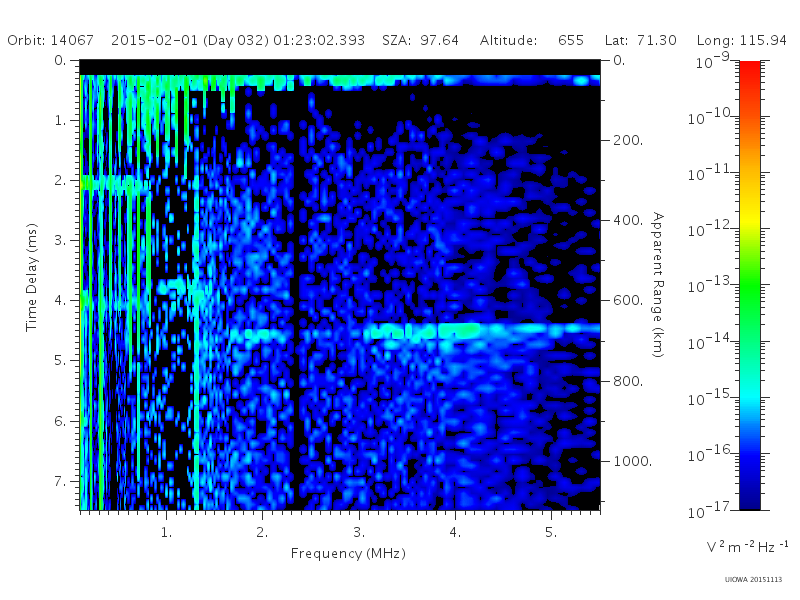Click the '4.' frequency axis tick label
Image resolution: width=800 pixels, height=600 pixels.
tap(455, 533)
